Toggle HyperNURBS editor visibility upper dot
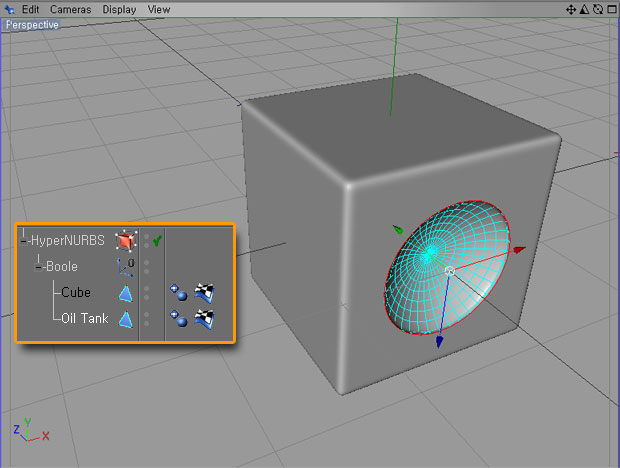 click(x=146, y=236)
